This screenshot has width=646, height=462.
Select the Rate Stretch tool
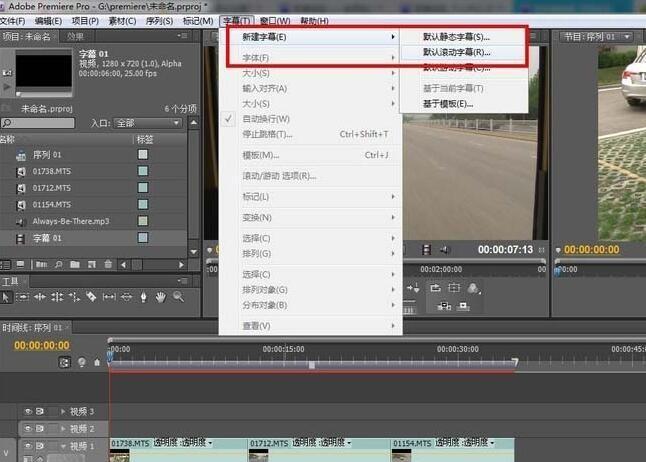click(75, 297)
